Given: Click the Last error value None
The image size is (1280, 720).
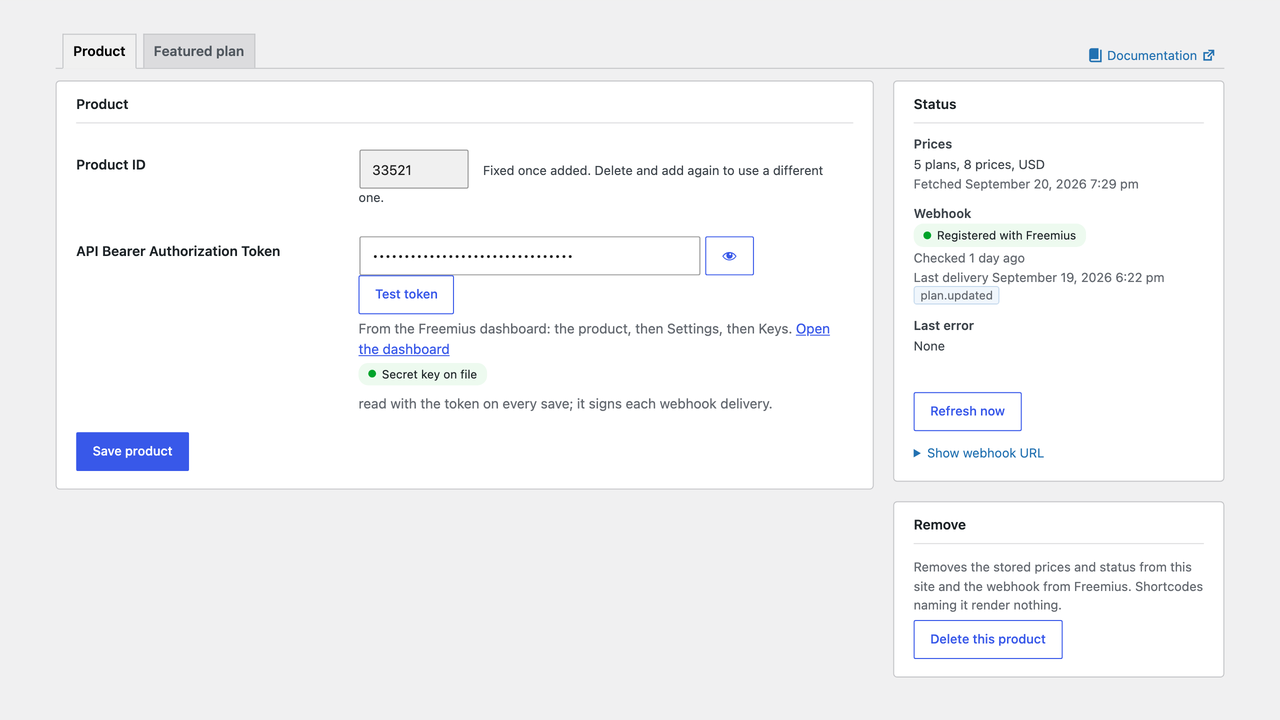Looking at the screenshot, I should [929, 346].
